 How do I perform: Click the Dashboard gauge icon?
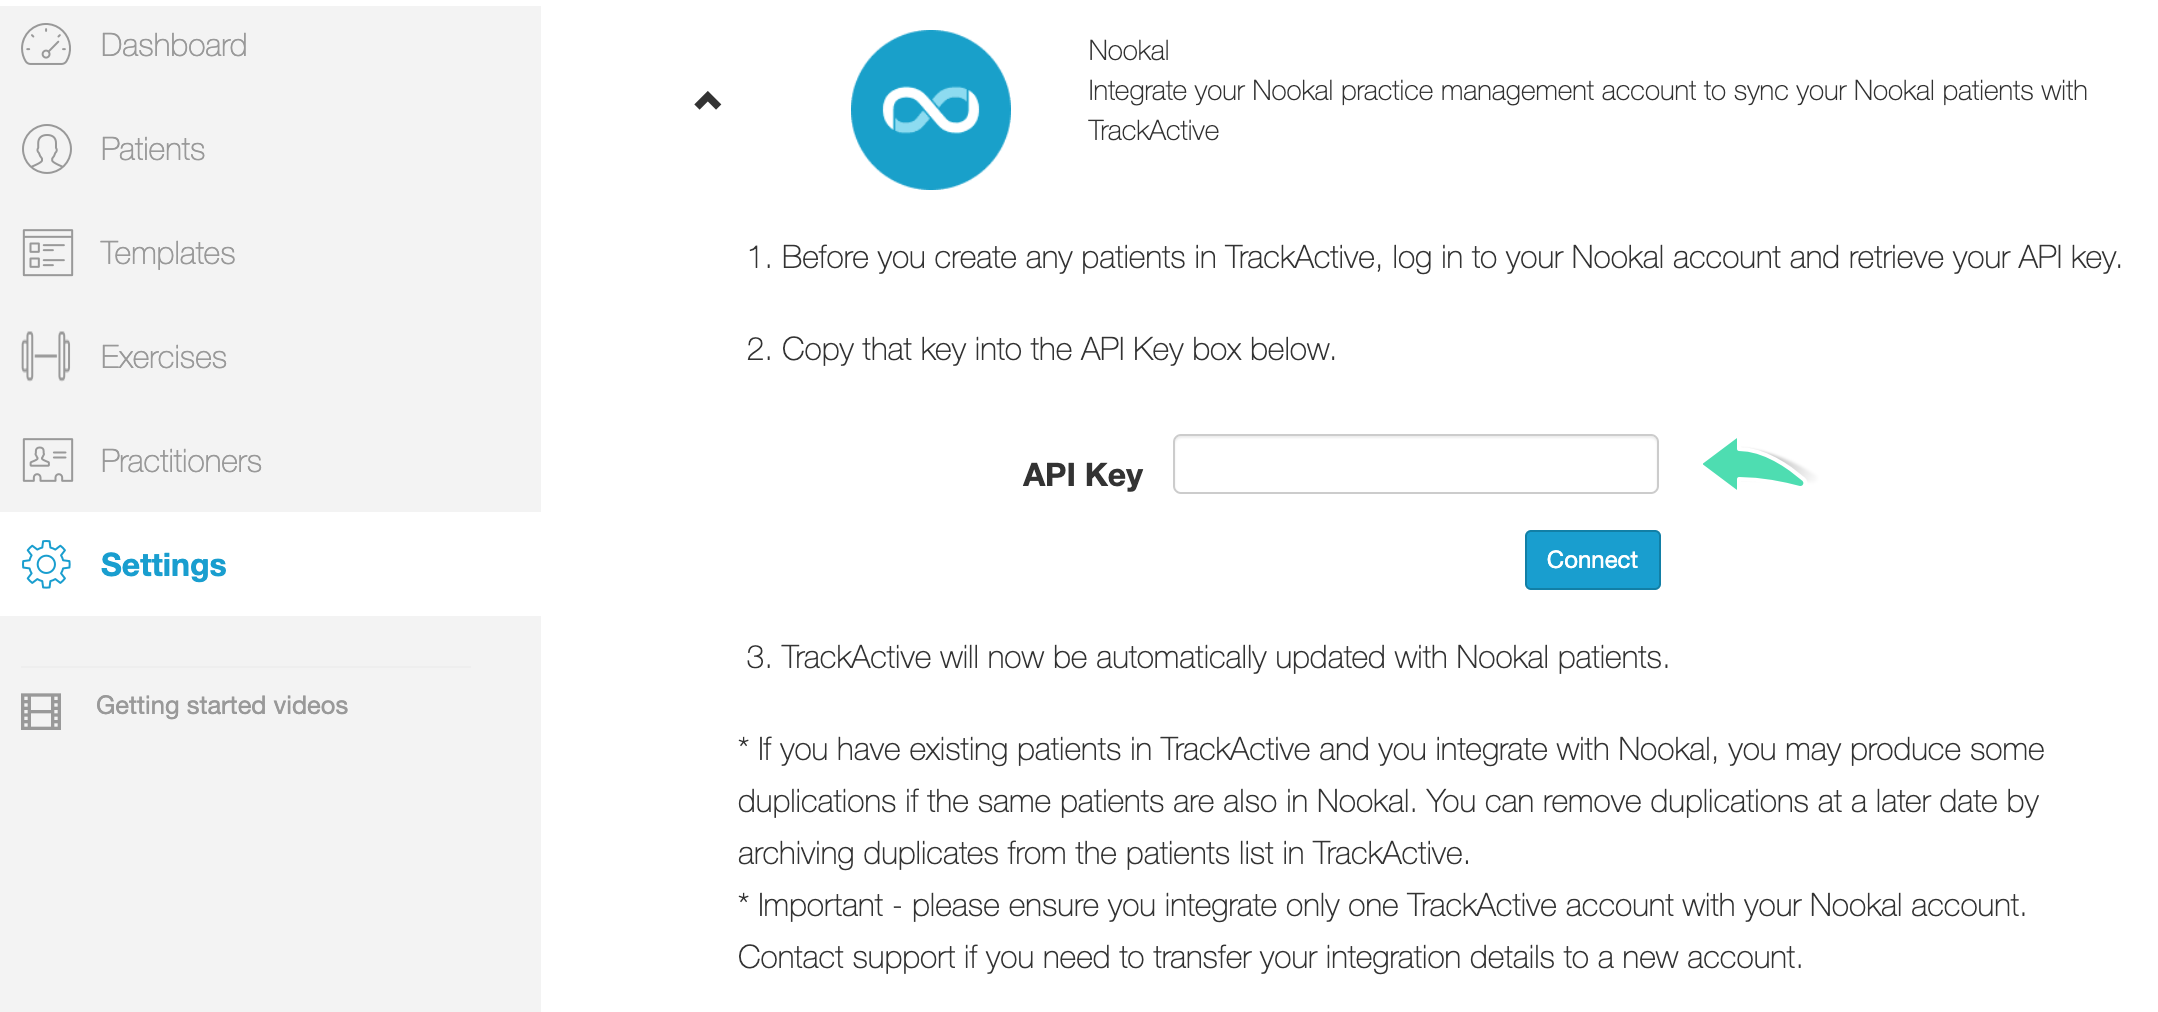(x=46, y=45)
